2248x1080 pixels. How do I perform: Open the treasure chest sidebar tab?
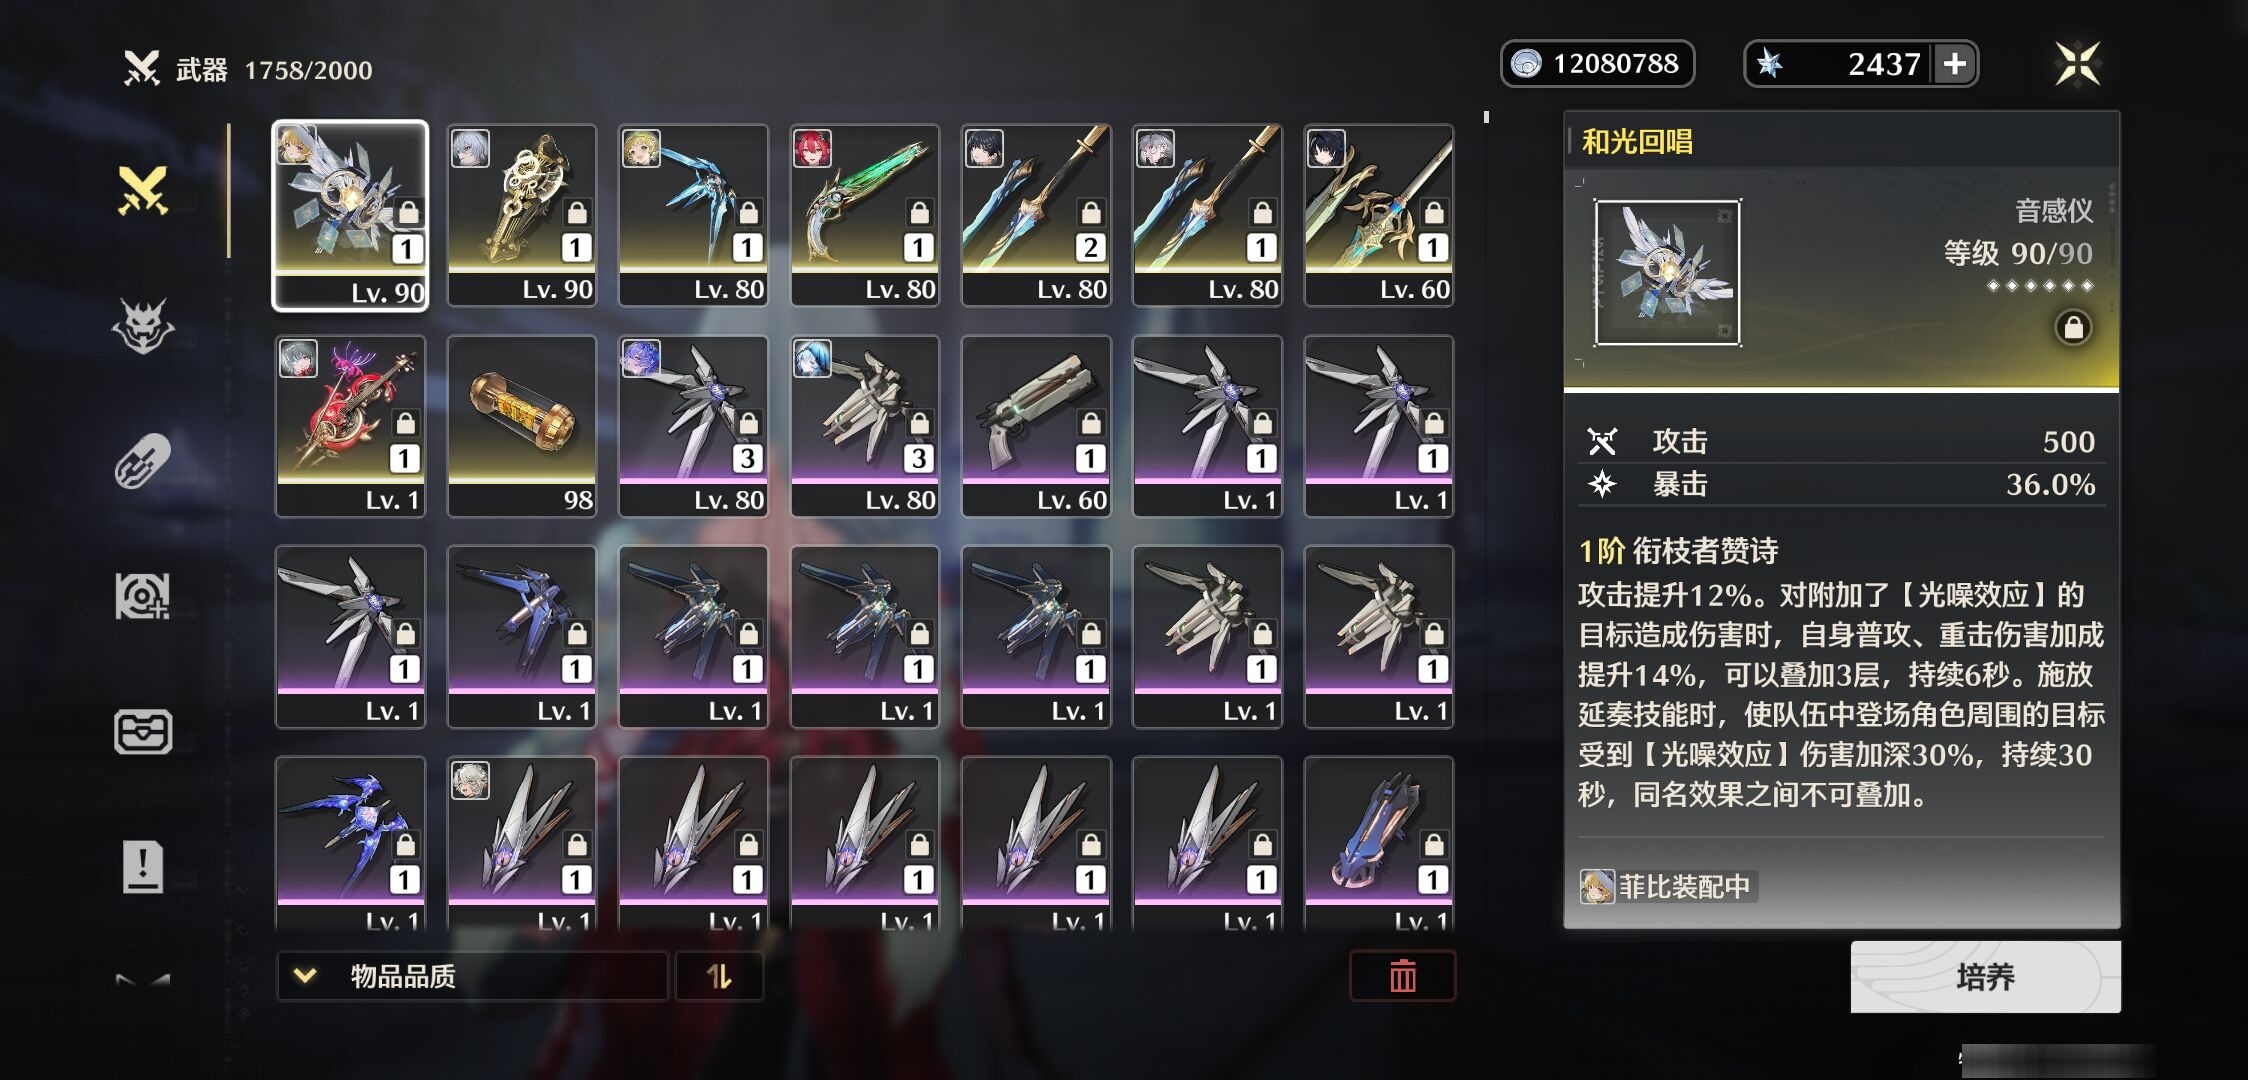(143, 732)
